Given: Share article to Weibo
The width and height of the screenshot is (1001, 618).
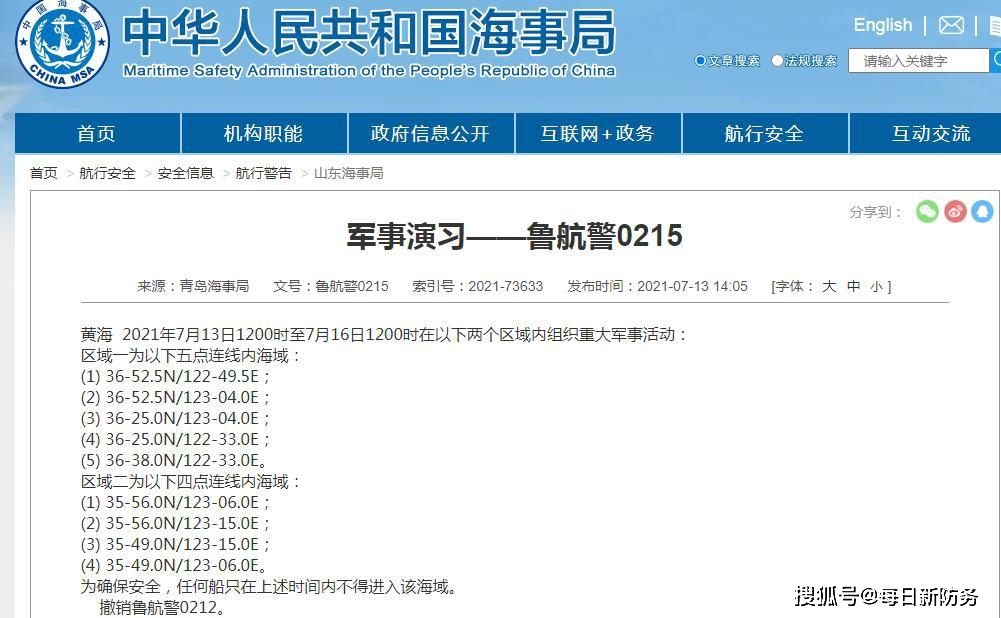Looking at the screenshot, I should [x=955, y=211].
